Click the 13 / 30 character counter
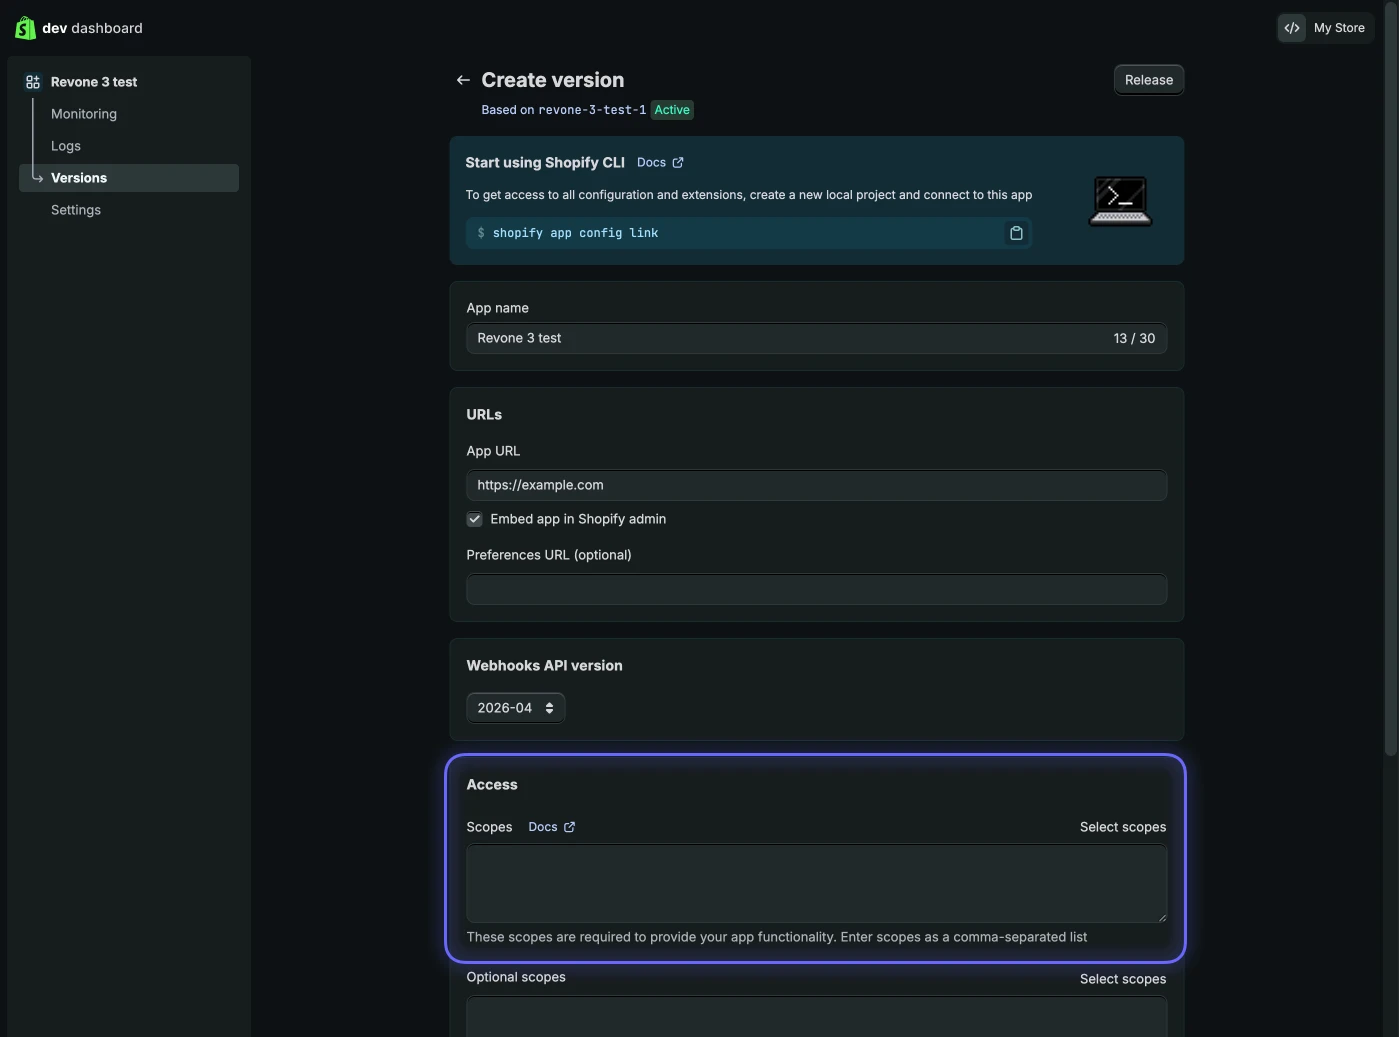This screenshot has height=1037, width=1399. pyautogui.click(x=1134, y=338)
